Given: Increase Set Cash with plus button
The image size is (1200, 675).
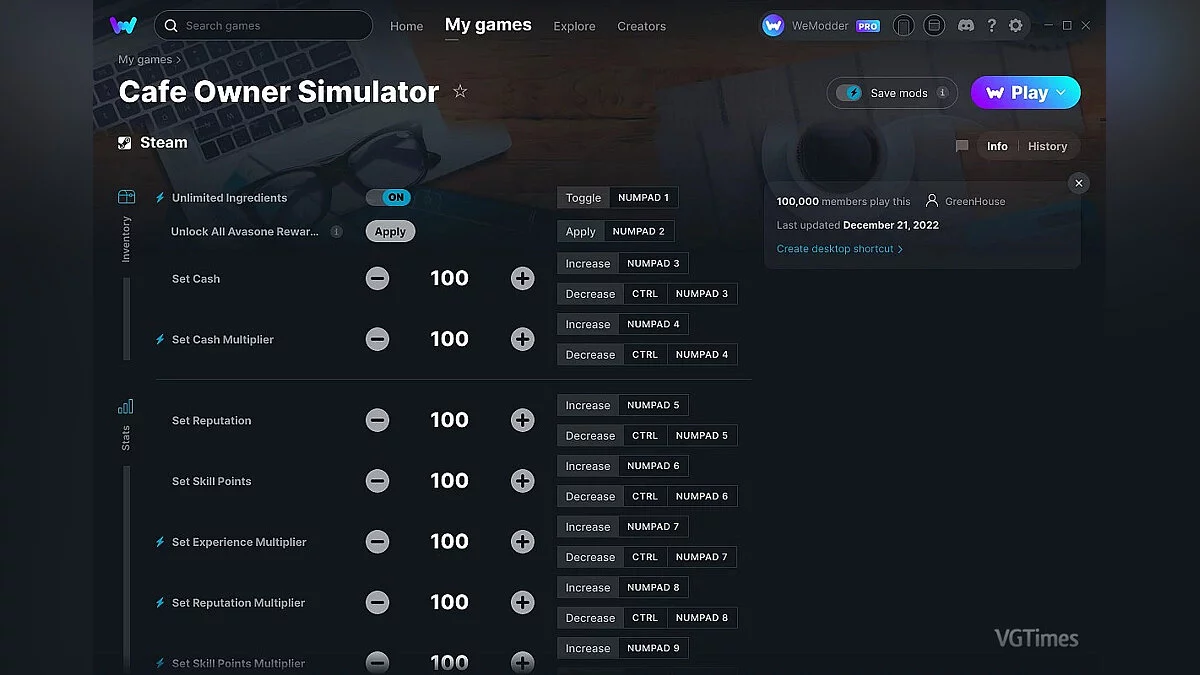Looking at the screenshot, I should [522, 279].
